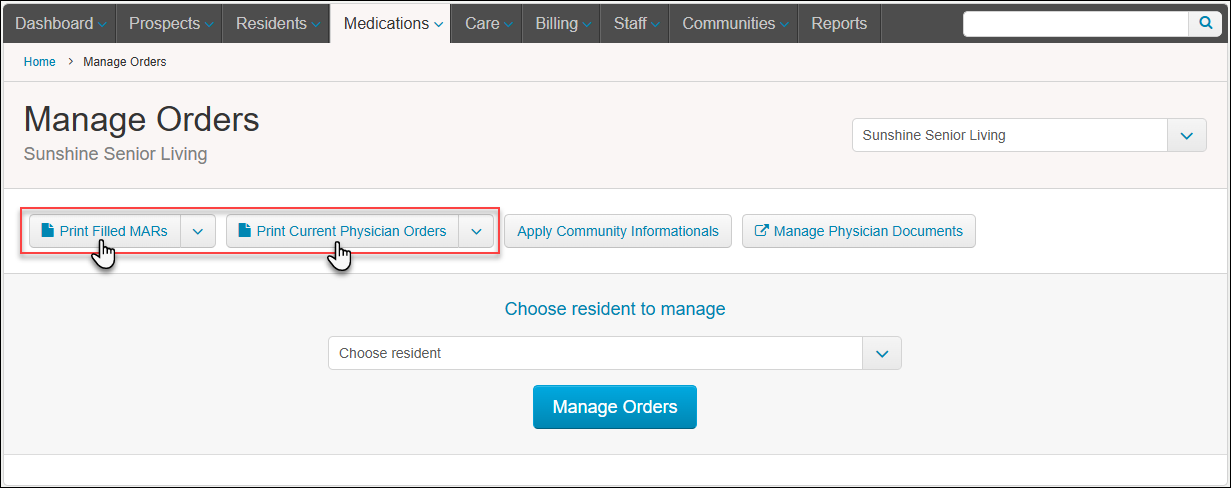1231x488 pixels.
Task: Open the Medications menu
Action: 390,24
